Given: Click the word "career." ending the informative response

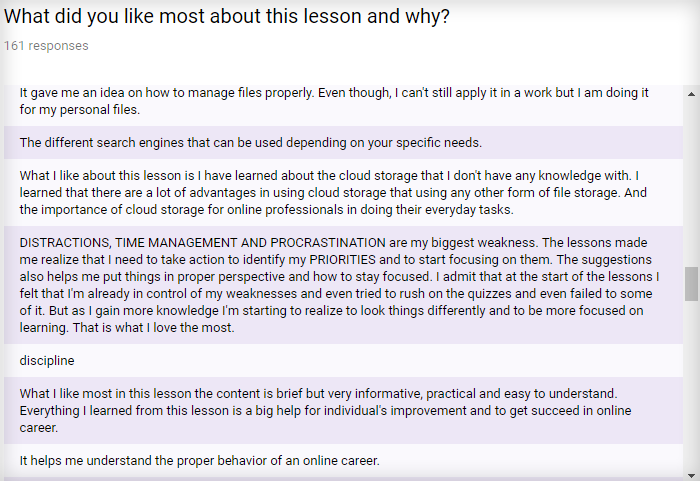Looking at the screenshot, I should 39,427.
